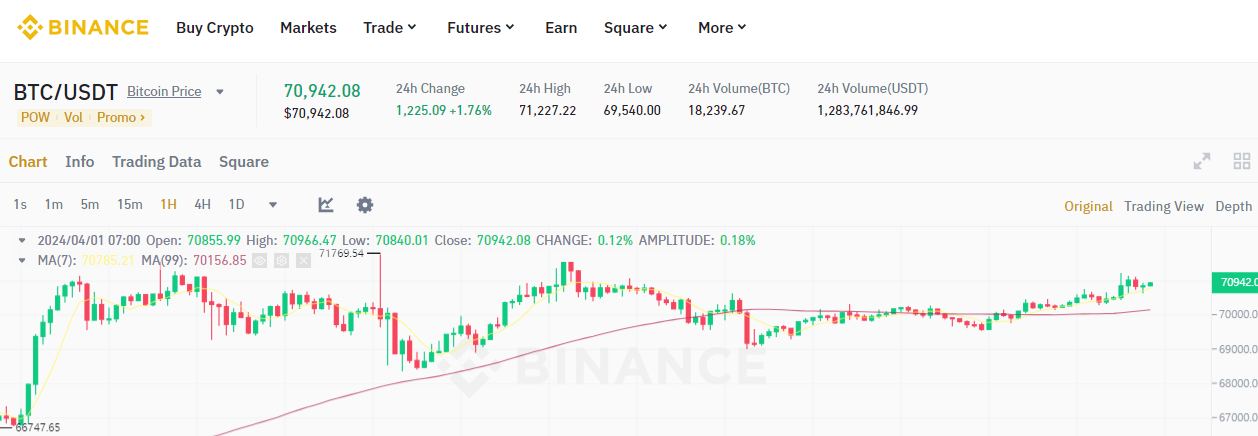Click the Binance logo
The height and width of the screenshot is (436, 1258).
pos(82,27)
